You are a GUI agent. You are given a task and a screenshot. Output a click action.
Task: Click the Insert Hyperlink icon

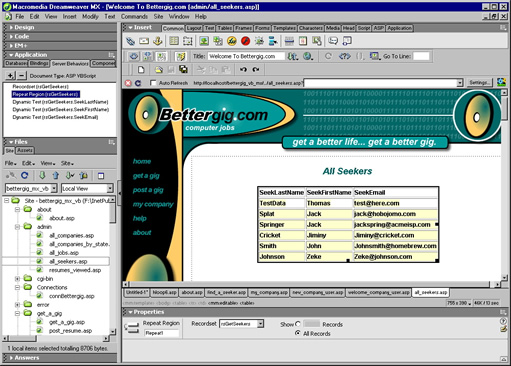point(130,41)
